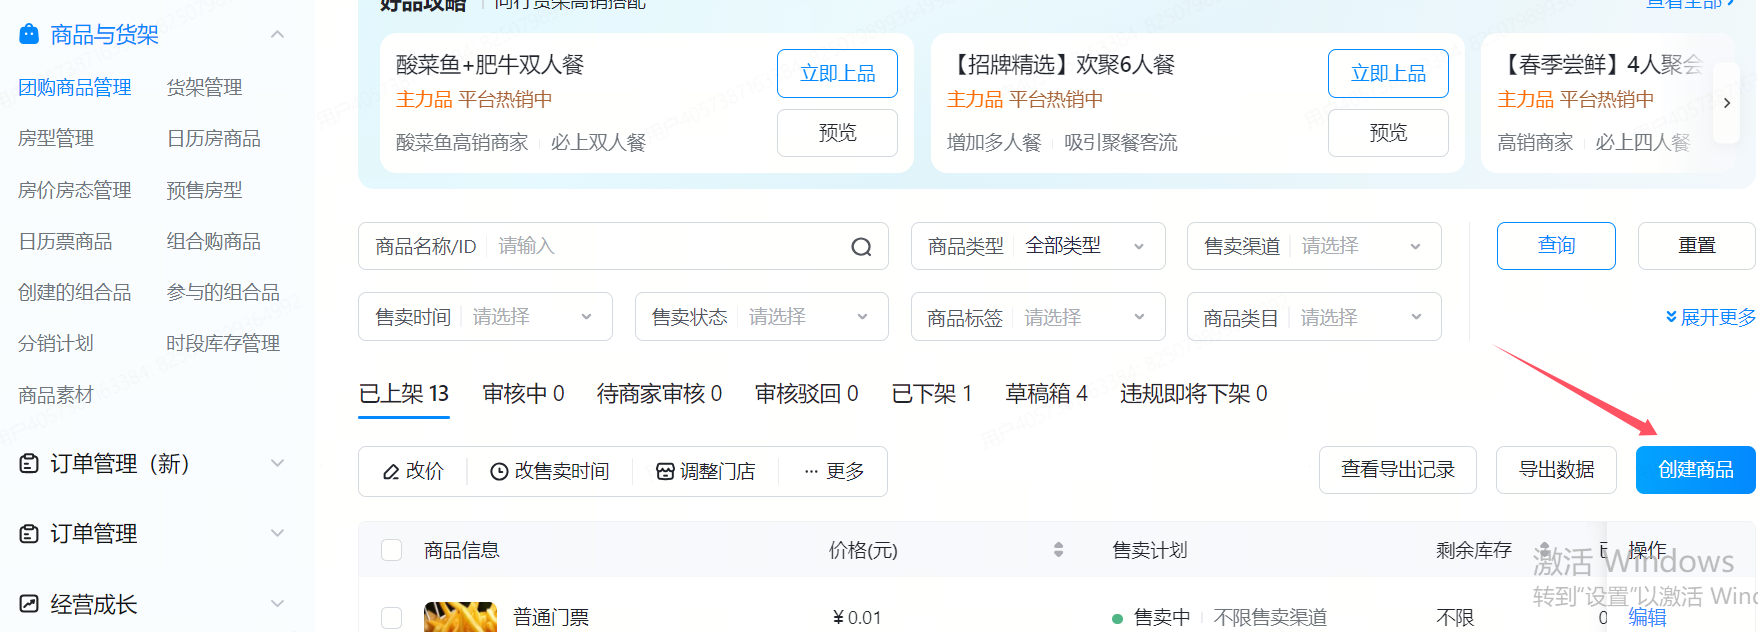Image resolution: width=1758 pixels, height=632 pixels.
Task: Open 组合购商品 in the sidebar
Action: click(x=214, y=242)
